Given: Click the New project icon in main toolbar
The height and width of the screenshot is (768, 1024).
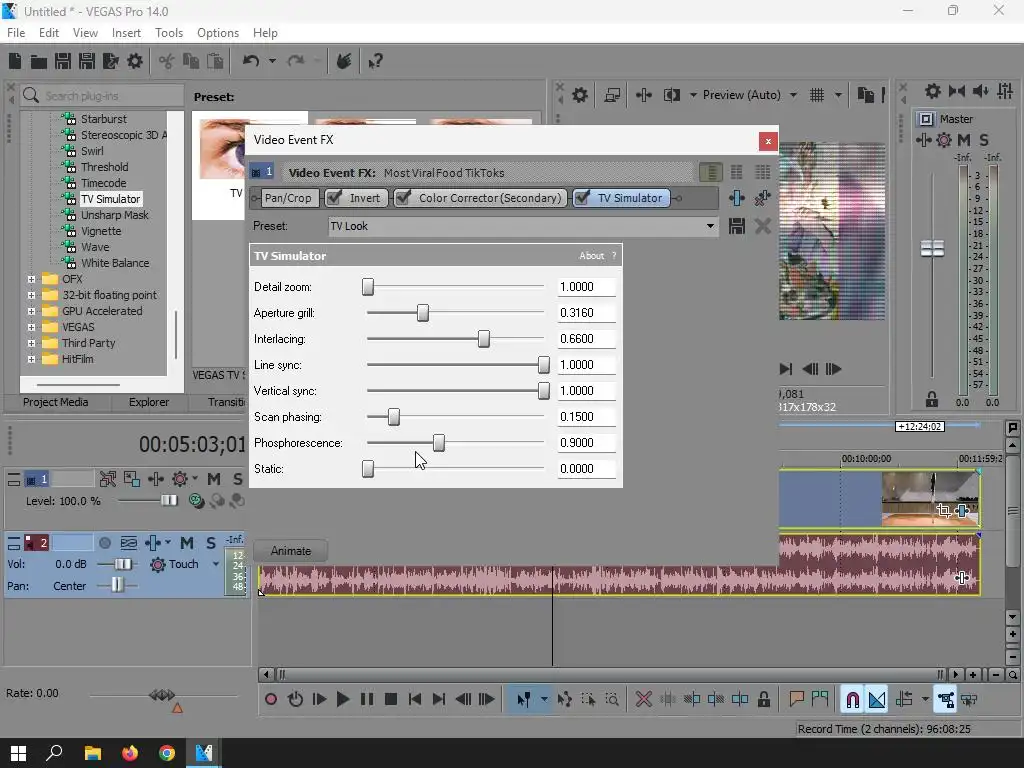Looking at the screenshot, I should pyautogui.click(x=15, y=61).
